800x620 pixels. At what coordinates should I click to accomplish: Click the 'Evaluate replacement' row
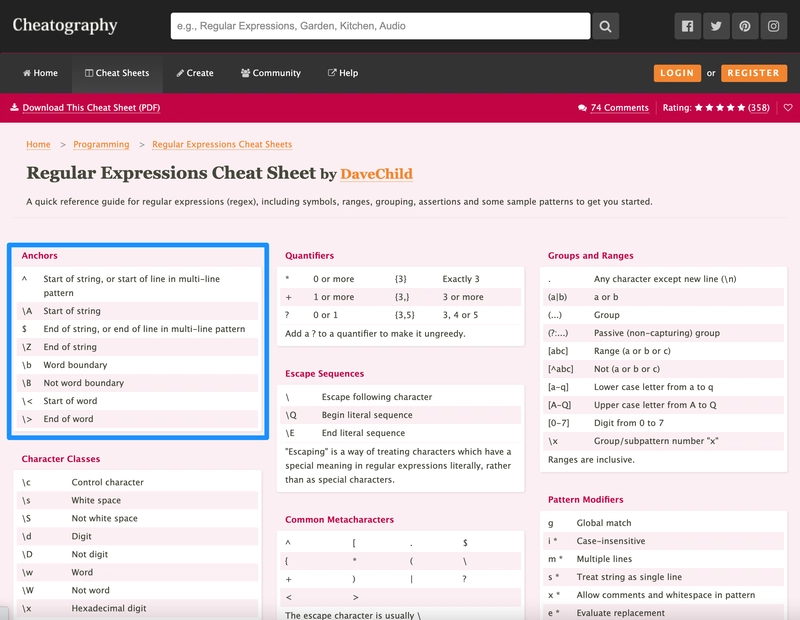pyautogui.click(x=663, y=613)
